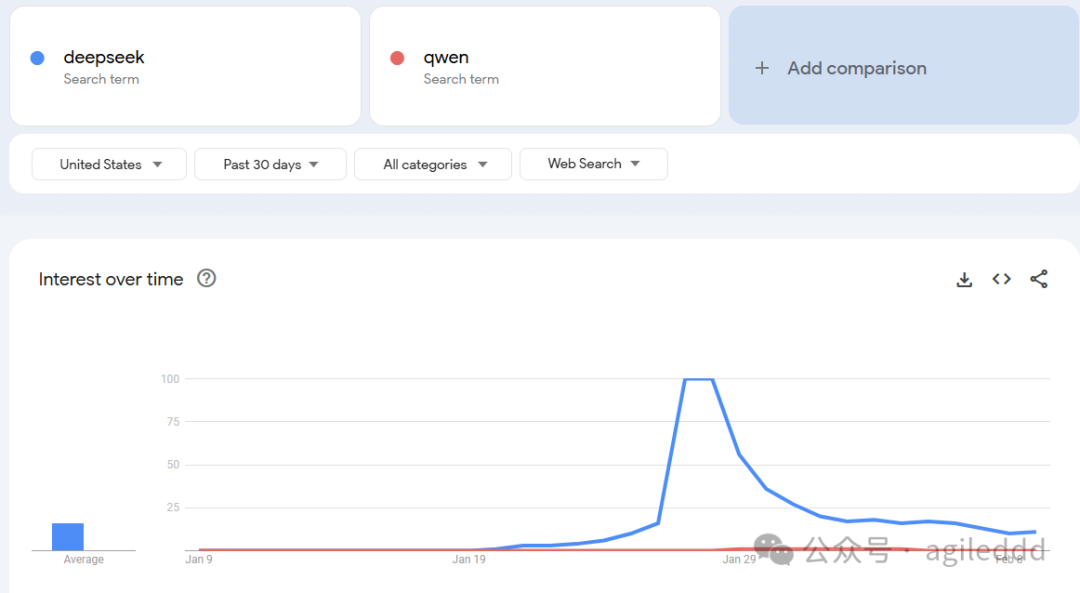The width and height of the screenshot is (1080, 593).
Task: Open the Web Search type dropdown
Action: 593,164
